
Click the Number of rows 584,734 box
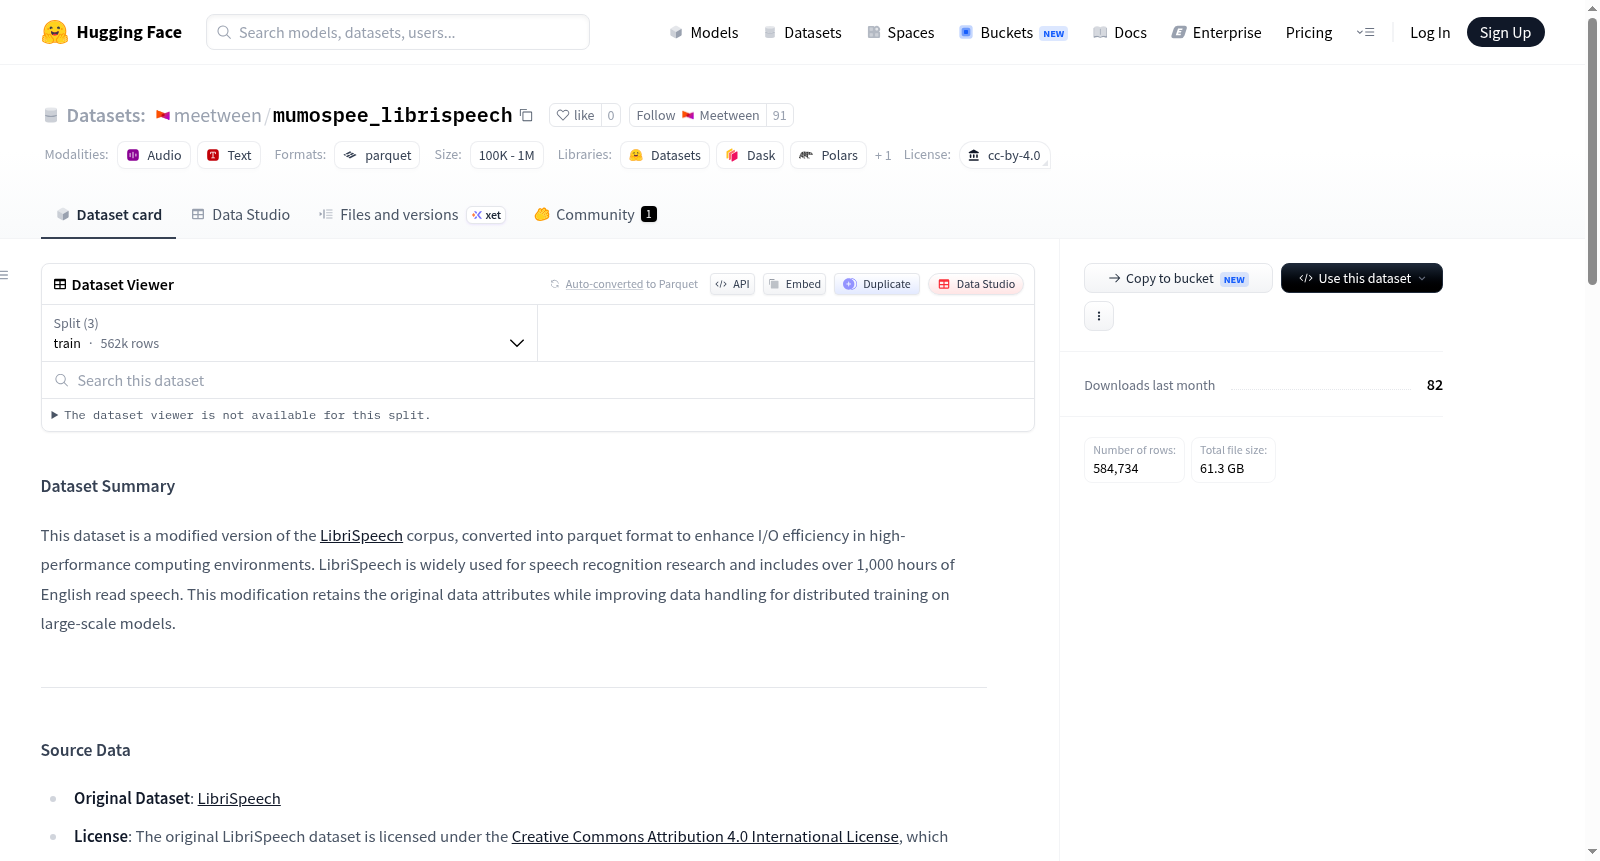[x=1134, y=460]
